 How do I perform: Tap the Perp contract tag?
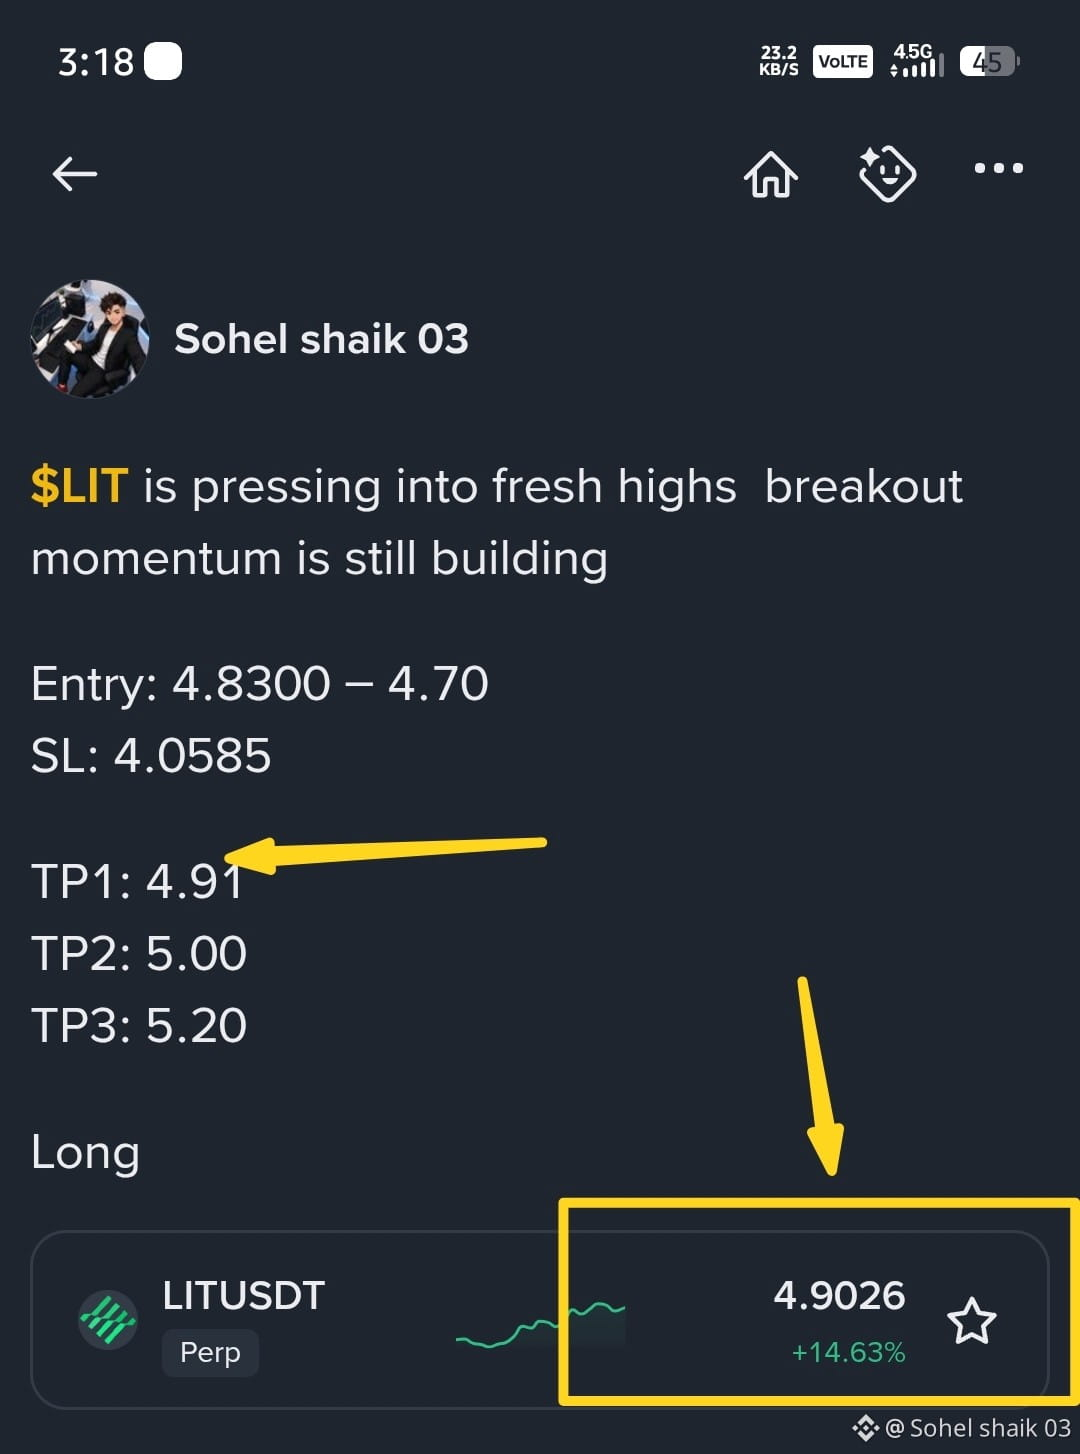point(210,1352)
